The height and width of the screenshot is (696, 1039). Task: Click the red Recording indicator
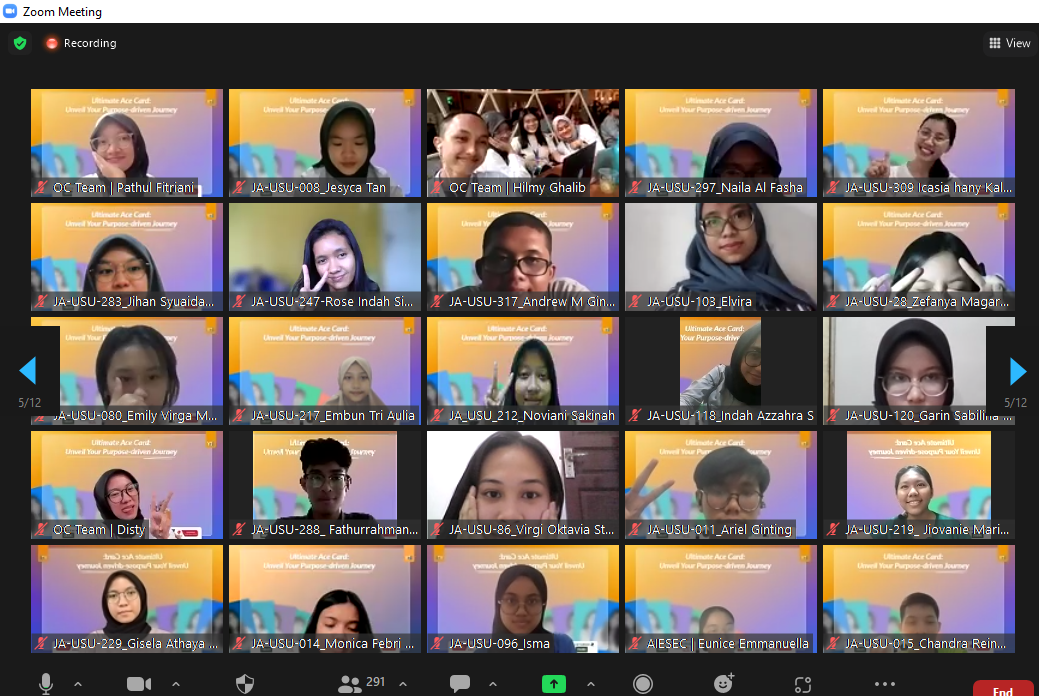[x=80, y=43]
